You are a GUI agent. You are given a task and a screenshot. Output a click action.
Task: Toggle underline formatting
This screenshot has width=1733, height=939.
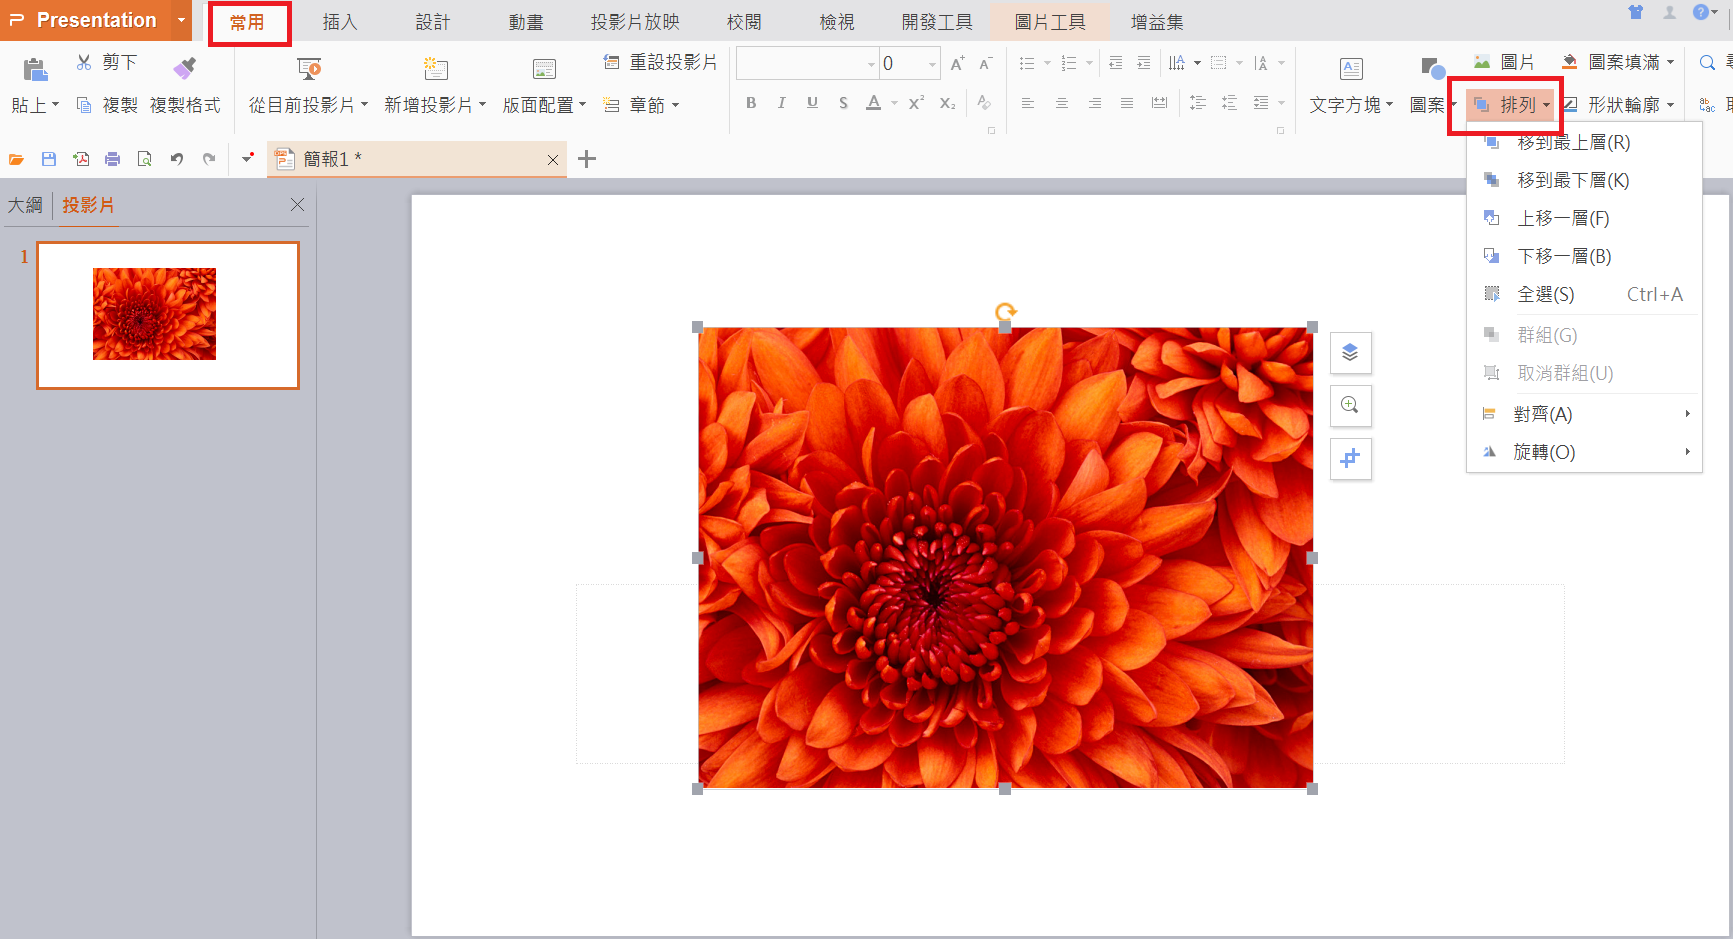[812, 102]
